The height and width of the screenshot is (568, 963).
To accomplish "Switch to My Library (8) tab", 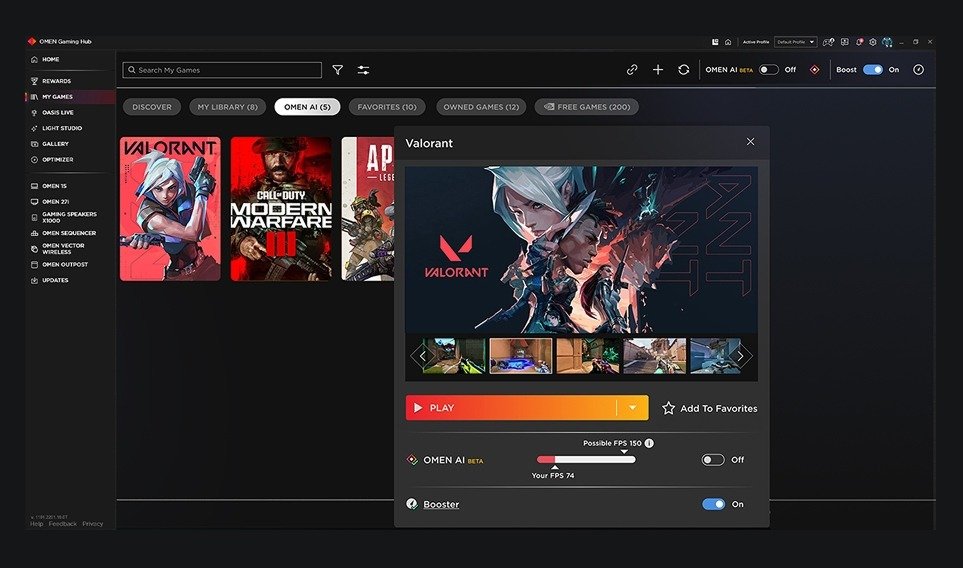I will coord(227,107).
